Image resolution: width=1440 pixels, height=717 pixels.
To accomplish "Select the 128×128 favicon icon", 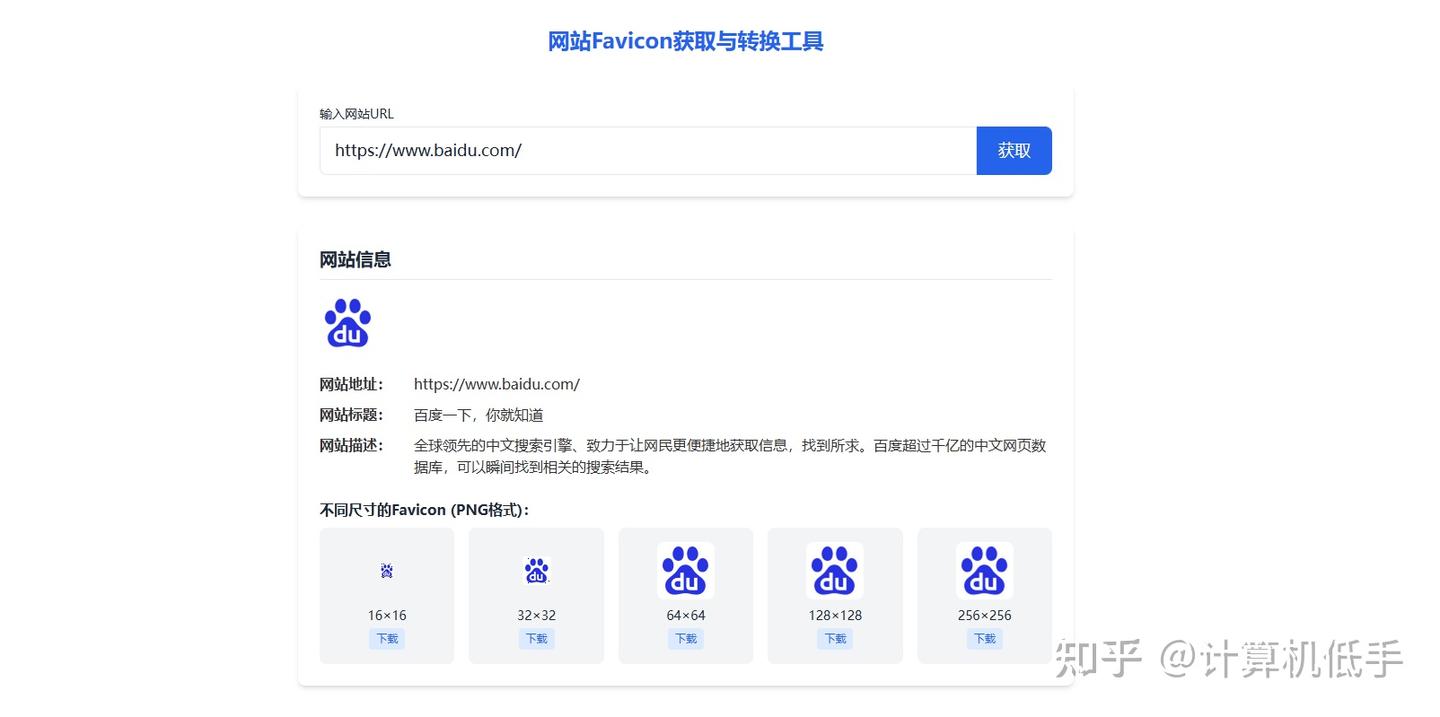I will pyautogui.click(x=835, y=570).
